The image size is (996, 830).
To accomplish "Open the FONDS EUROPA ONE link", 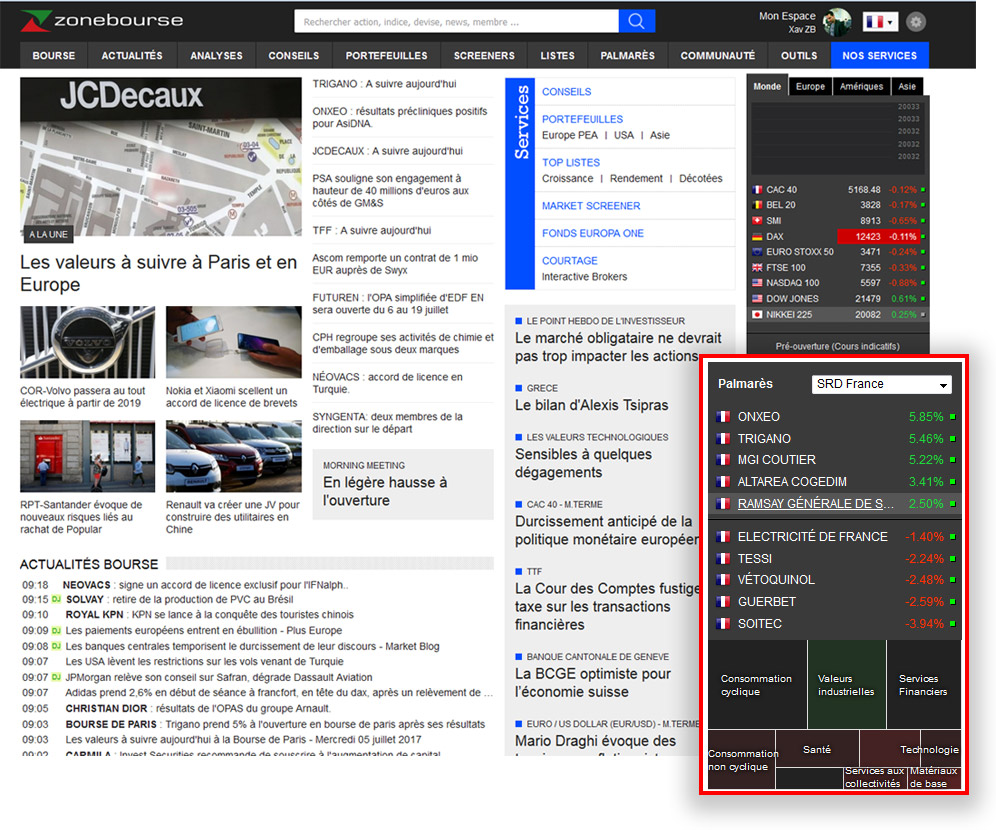I will [593, 233].
